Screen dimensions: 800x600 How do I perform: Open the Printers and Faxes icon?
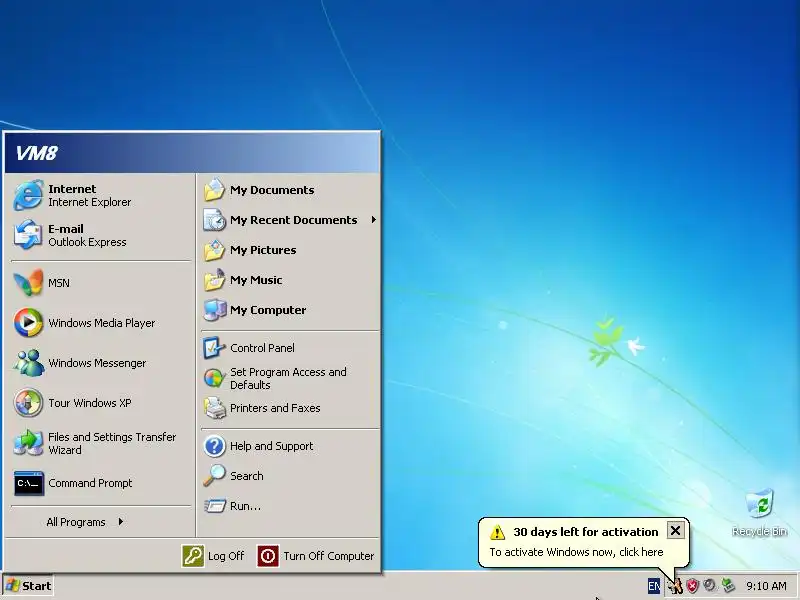click(214, 408)
